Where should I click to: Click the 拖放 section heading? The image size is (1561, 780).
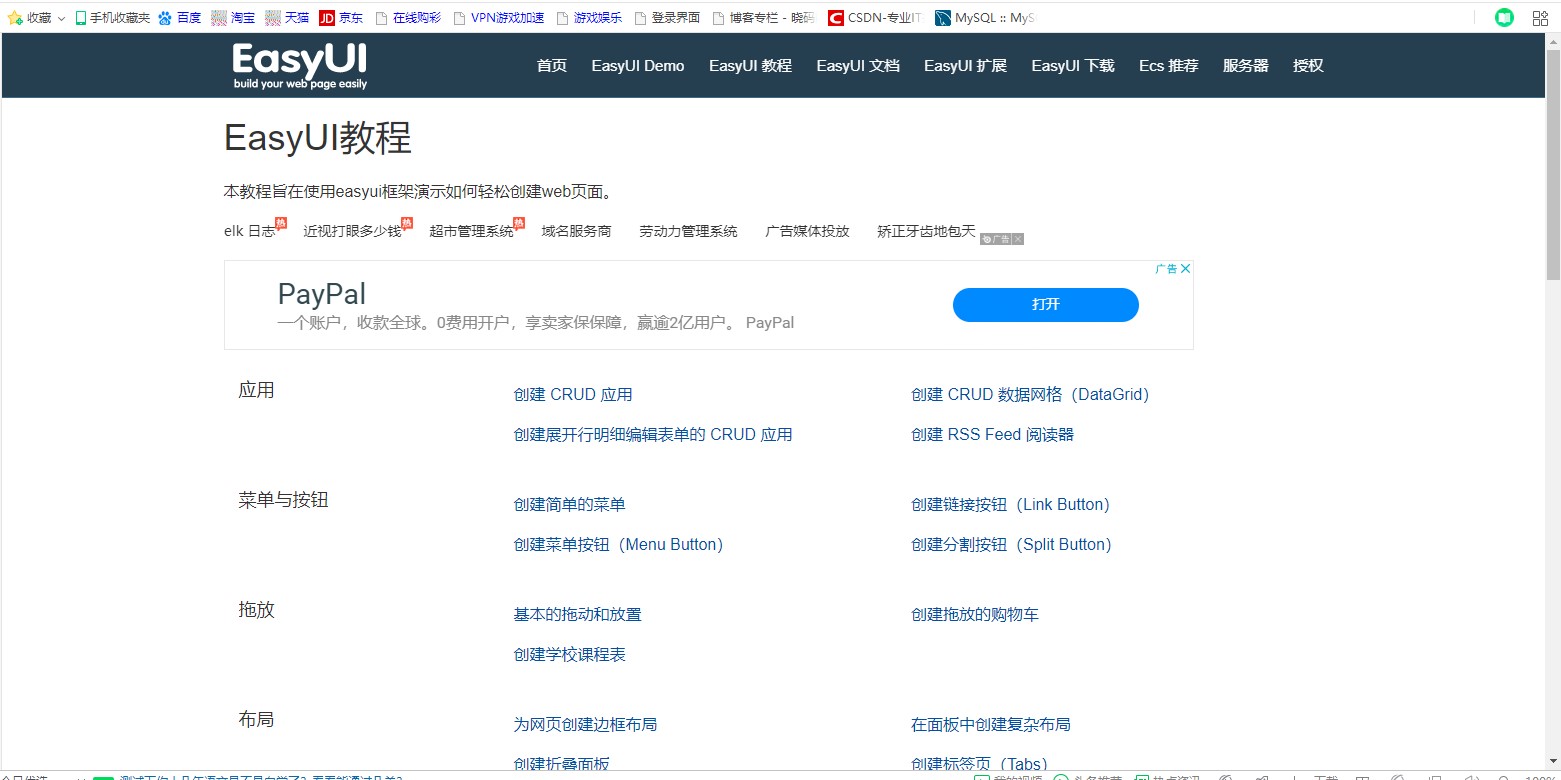click(x=256, y=610)
